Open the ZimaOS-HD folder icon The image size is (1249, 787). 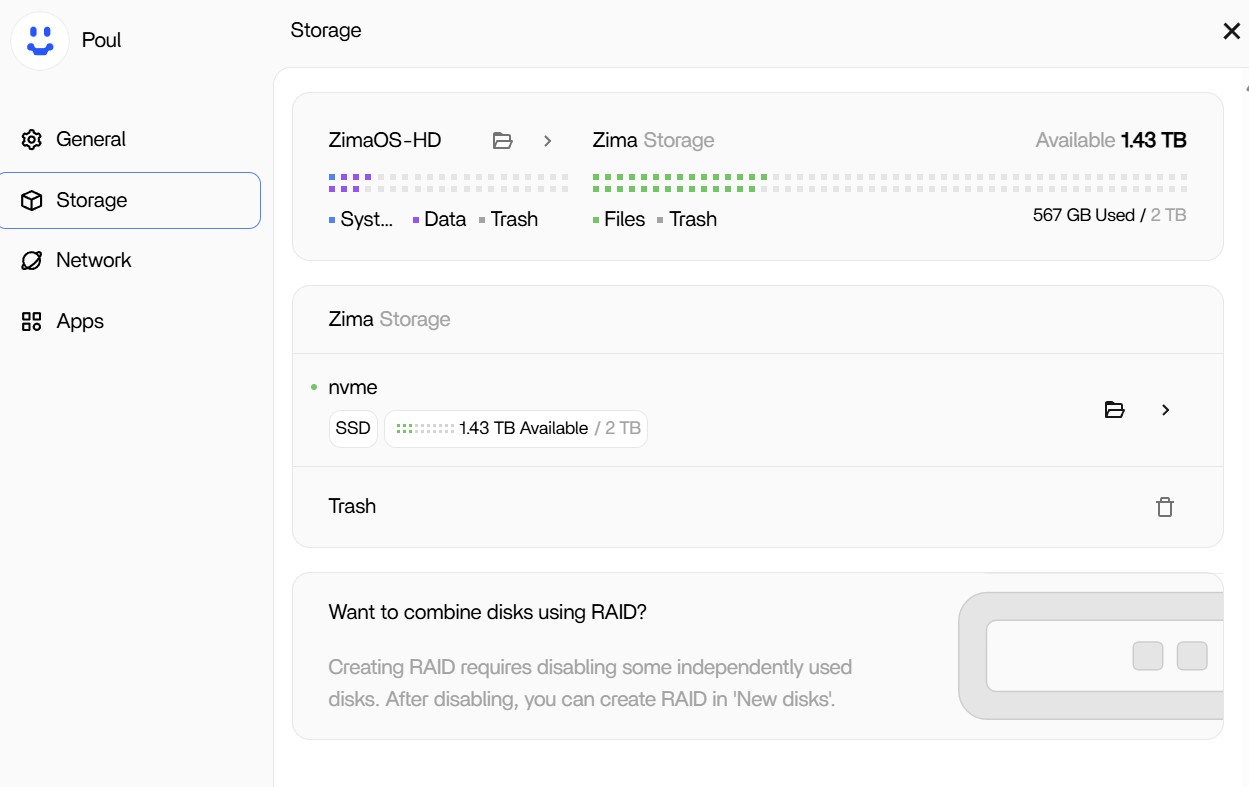502,140
